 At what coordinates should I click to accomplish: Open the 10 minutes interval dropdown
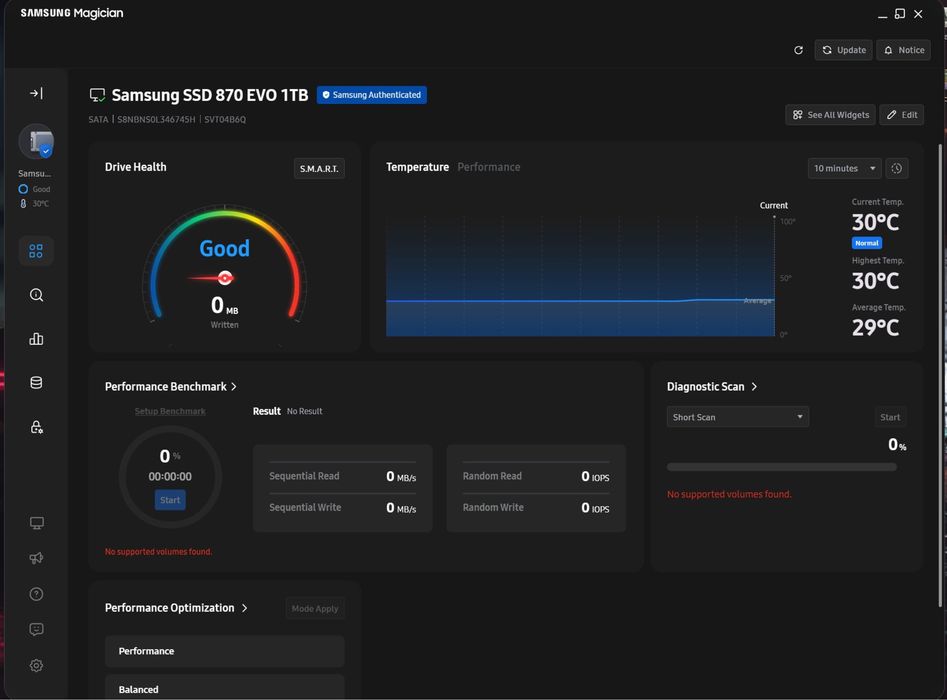pyautogui.click(x=844, y=169)
